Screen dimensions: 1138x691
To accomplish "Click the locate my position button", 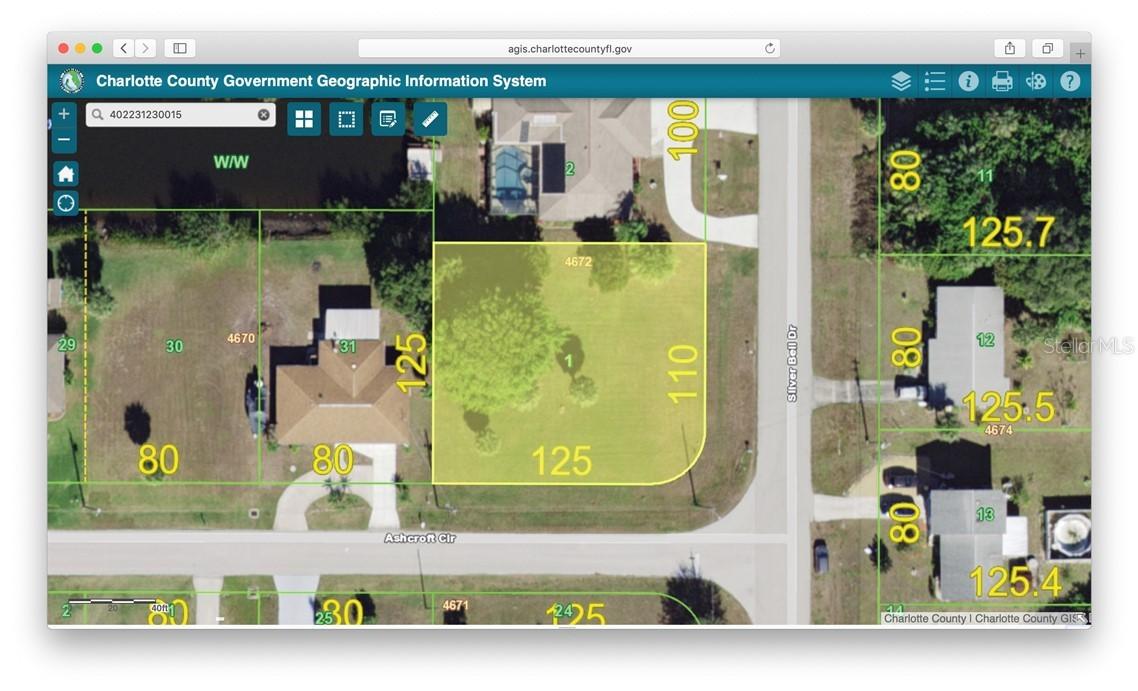I will 65,203.
